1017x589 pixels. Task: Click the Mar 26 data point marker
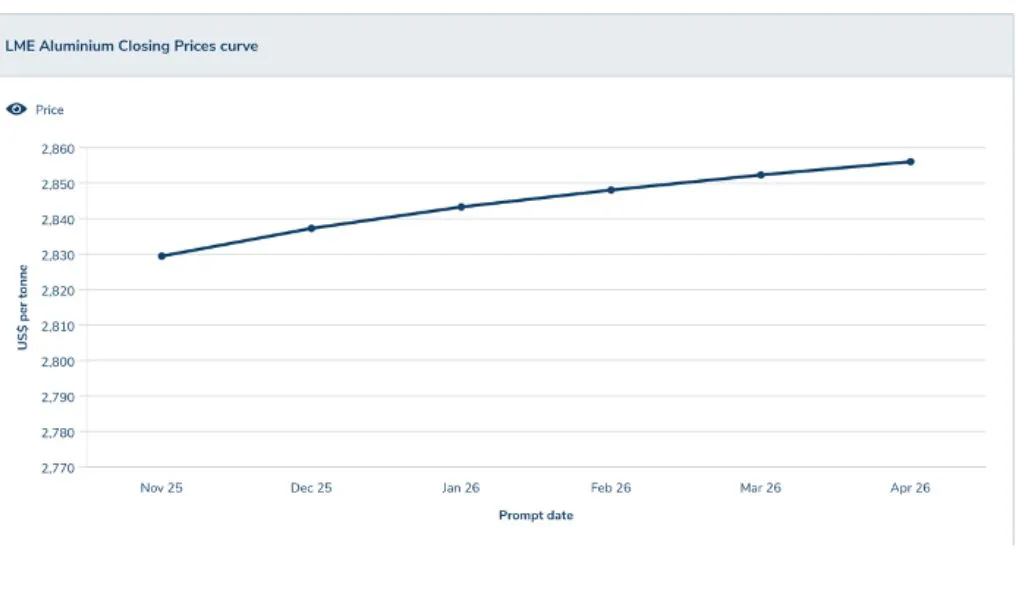(x=761, y=175)
